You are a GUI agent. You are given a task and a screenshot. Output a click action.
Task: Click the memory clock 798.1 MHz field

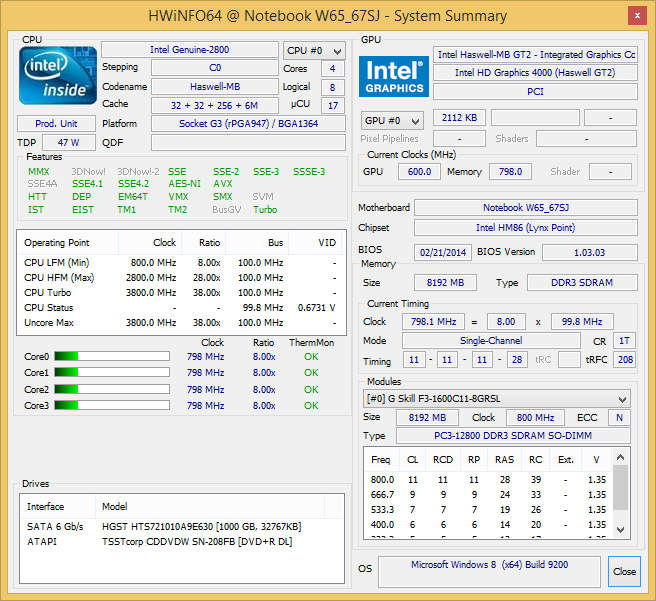coord(433,322)
